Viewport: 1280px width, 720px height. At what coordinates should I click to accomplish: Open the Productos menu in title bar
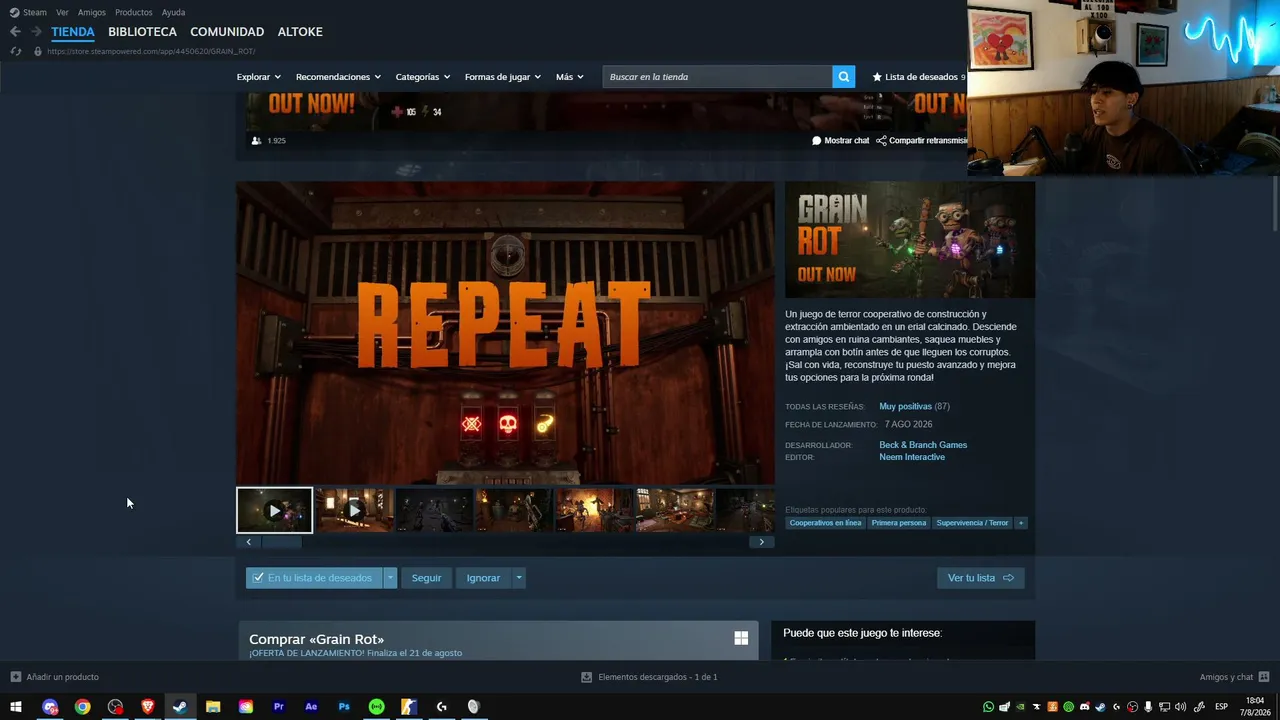(x=134, y=12)
